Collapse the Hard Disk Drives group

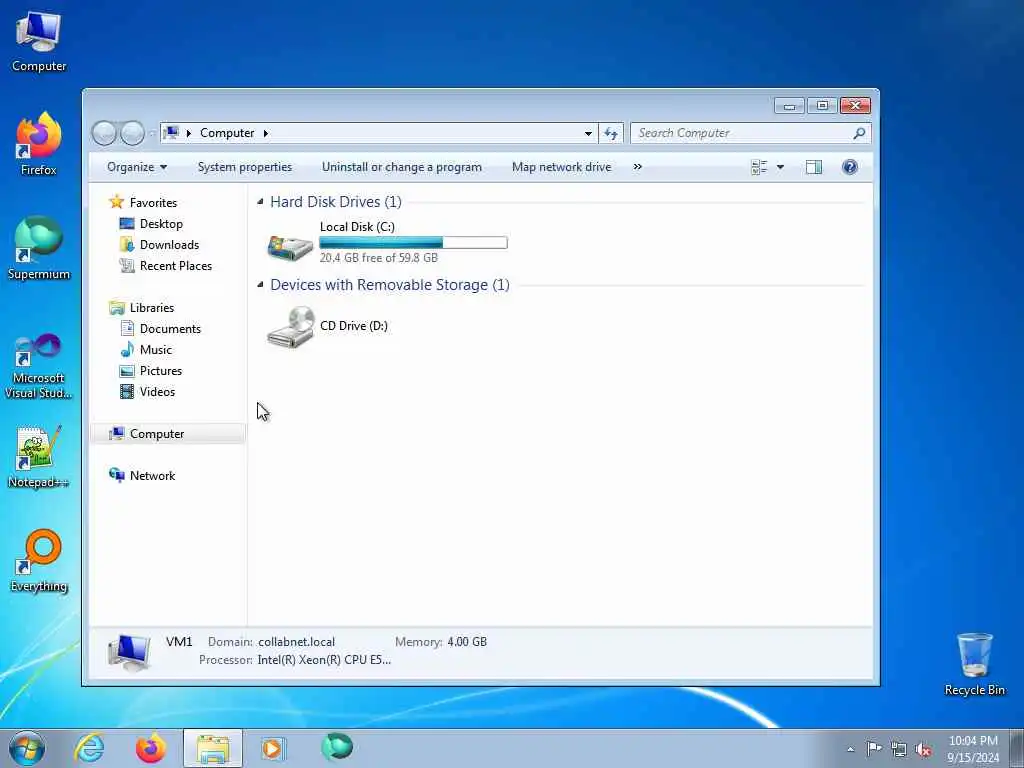click(x=260, y=202)
